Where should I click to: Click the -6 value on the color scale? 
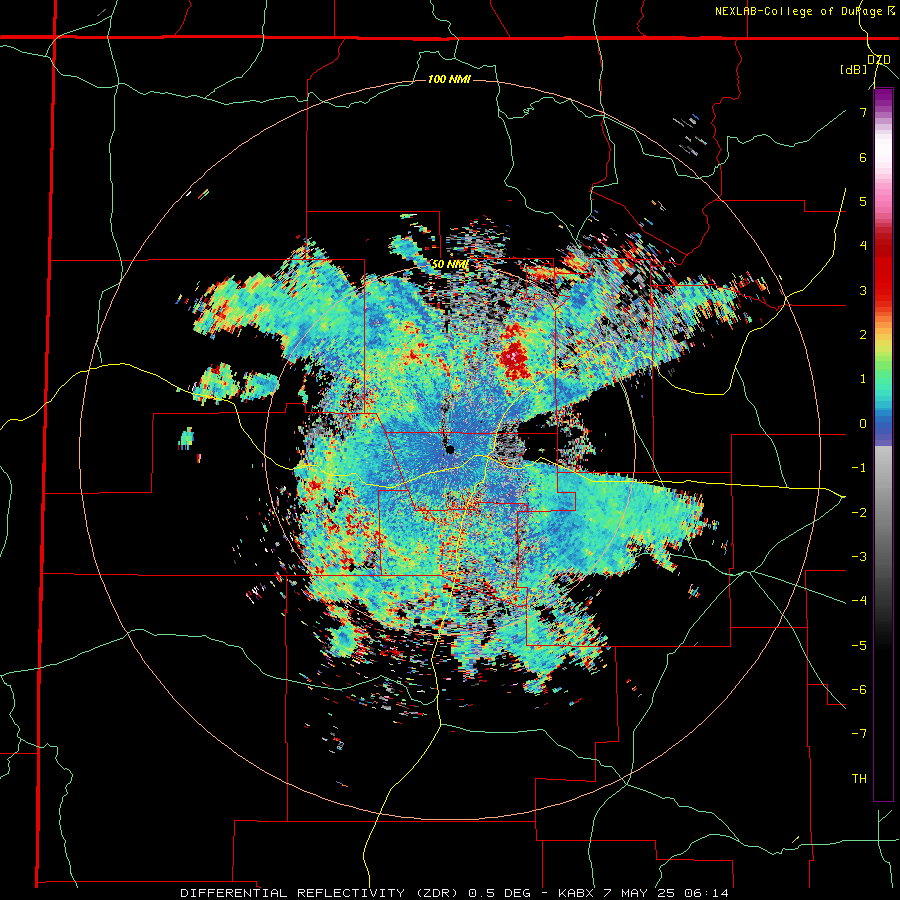(859, 689)
